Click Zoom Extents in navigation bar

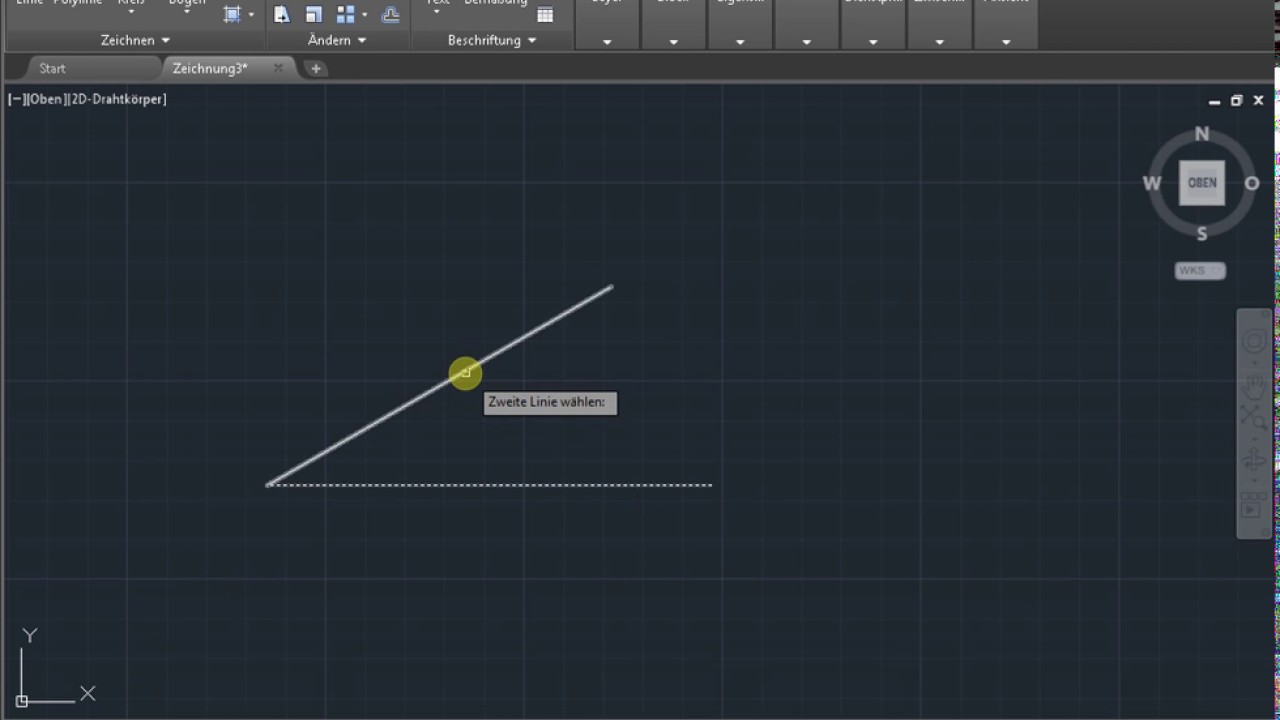click(1253, 418)
